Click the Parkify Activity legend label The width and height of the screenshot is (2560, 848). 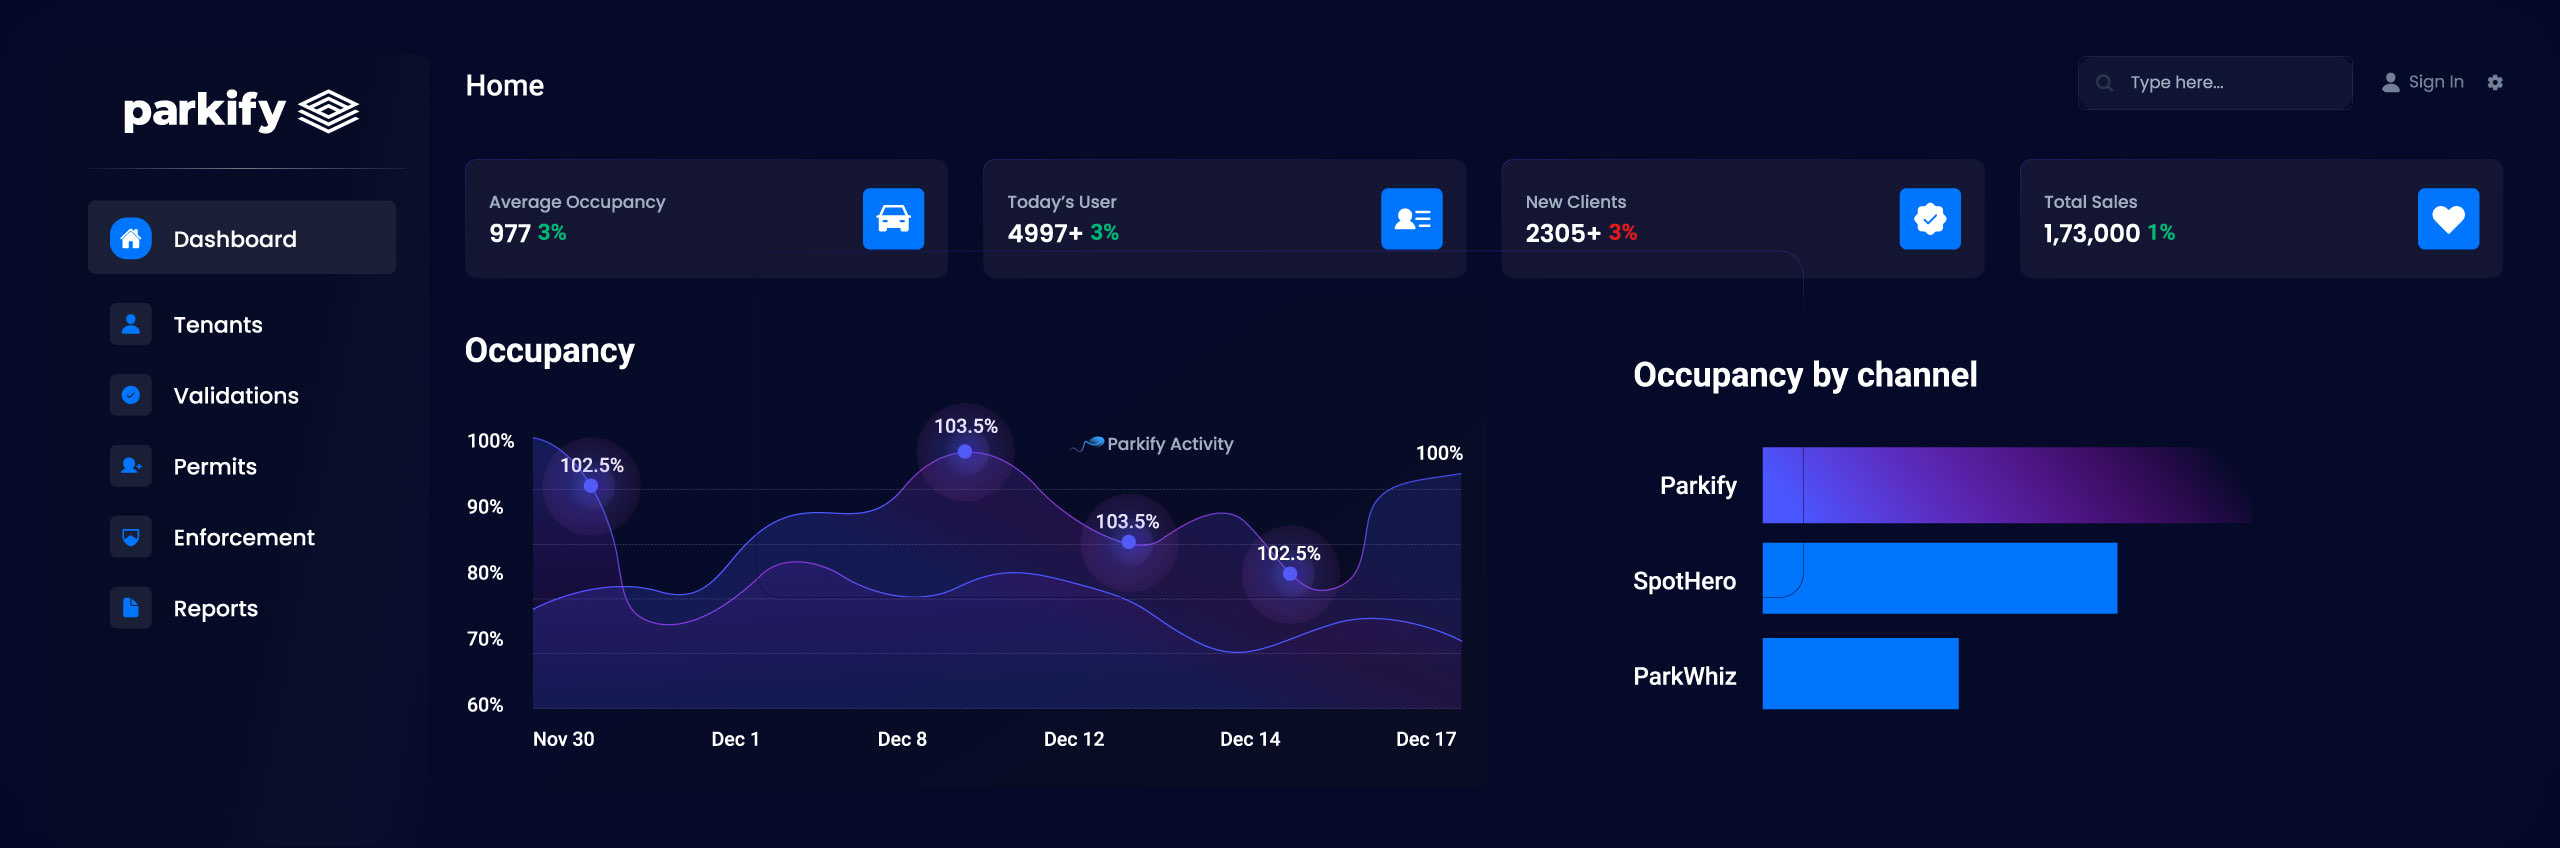point(1169,444)
